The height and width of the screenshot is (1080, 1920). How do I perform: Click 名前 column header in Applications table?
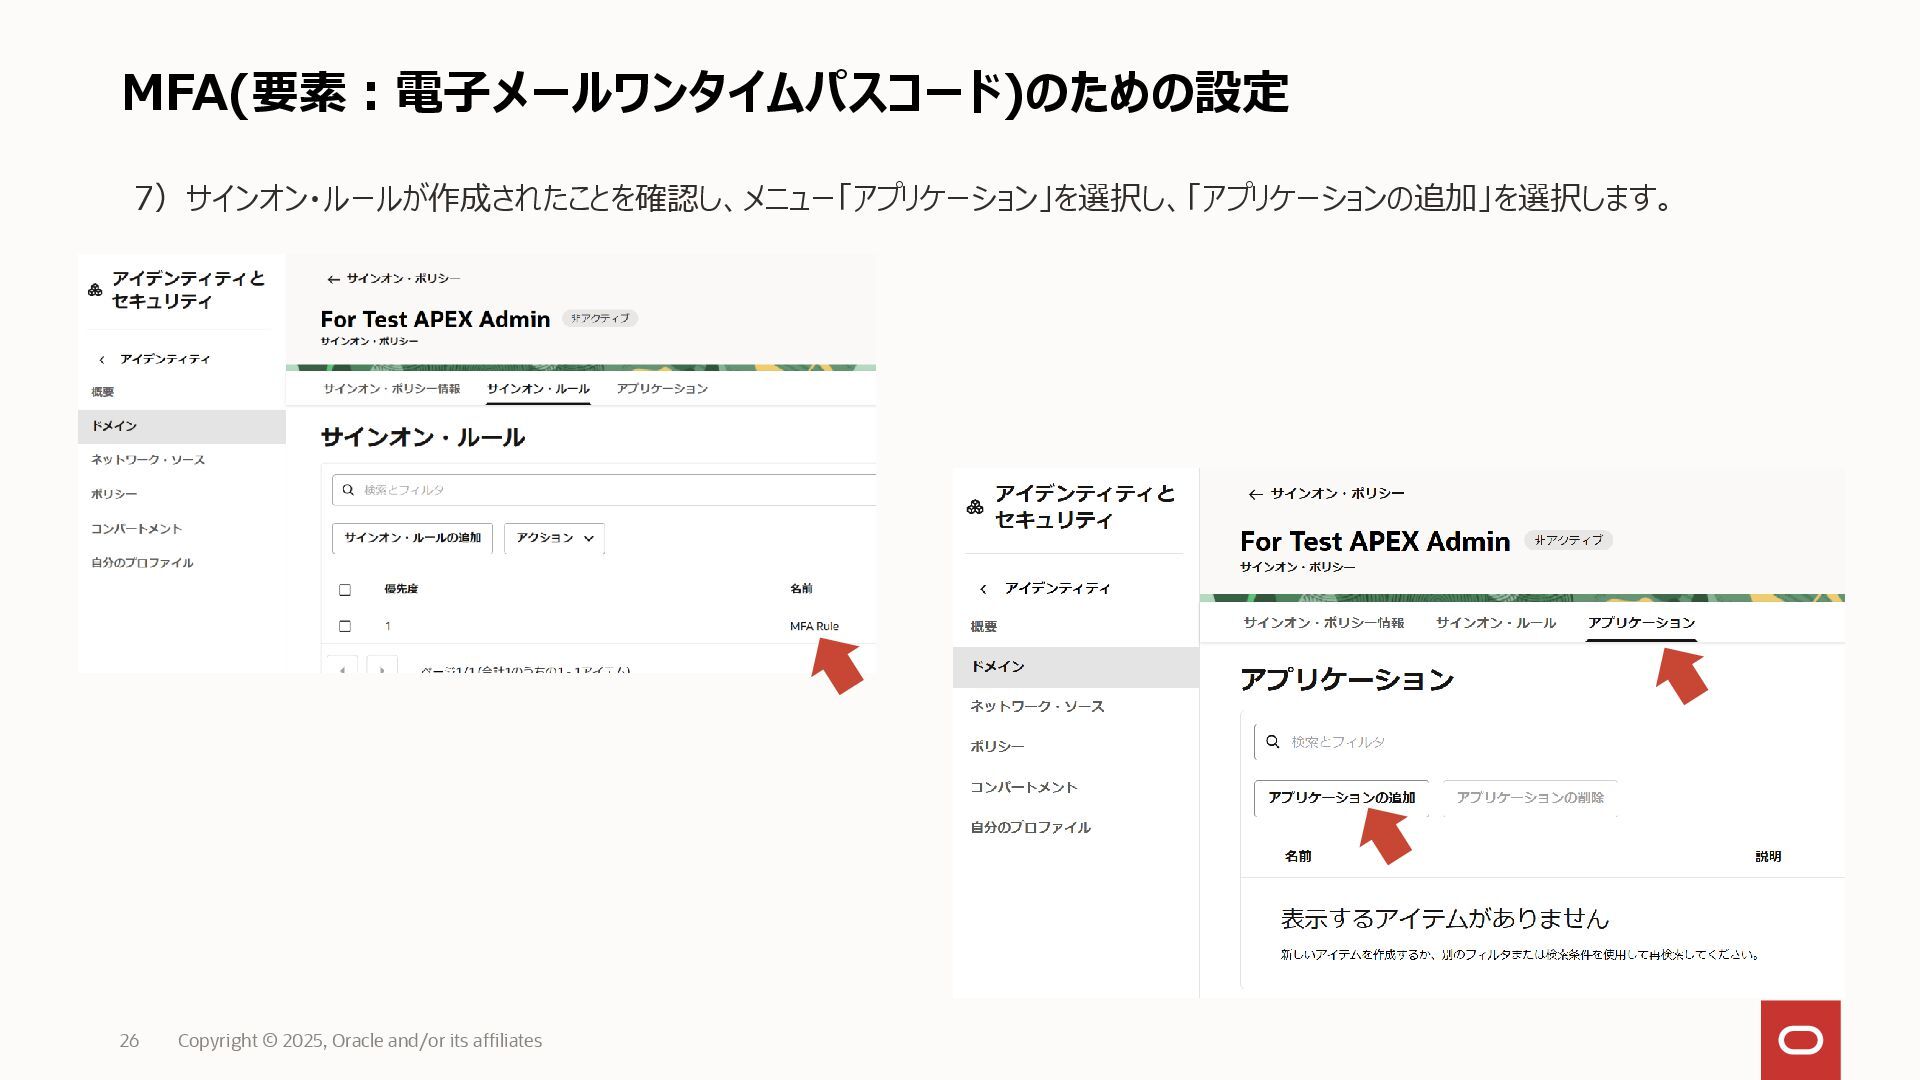(x=1298, y=857)
